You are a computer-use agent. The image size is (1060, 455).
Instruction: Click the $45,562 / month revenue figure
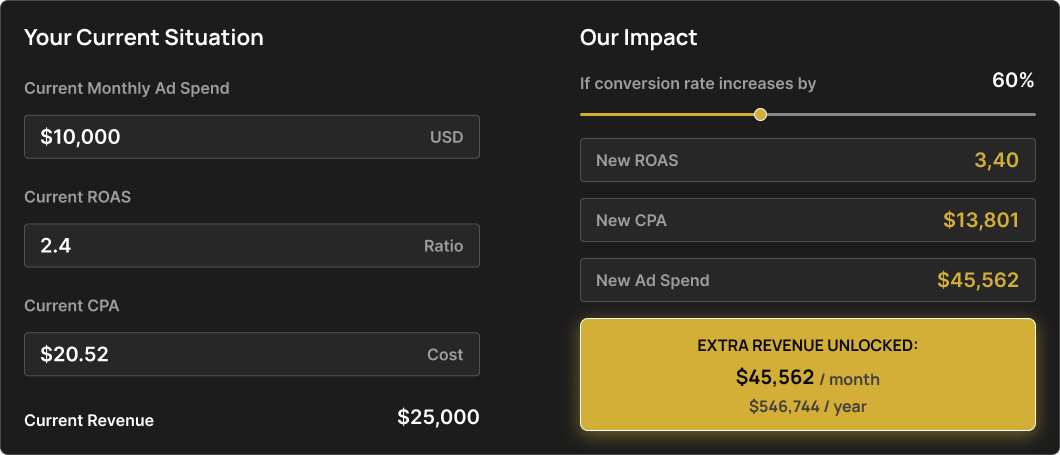807,377
